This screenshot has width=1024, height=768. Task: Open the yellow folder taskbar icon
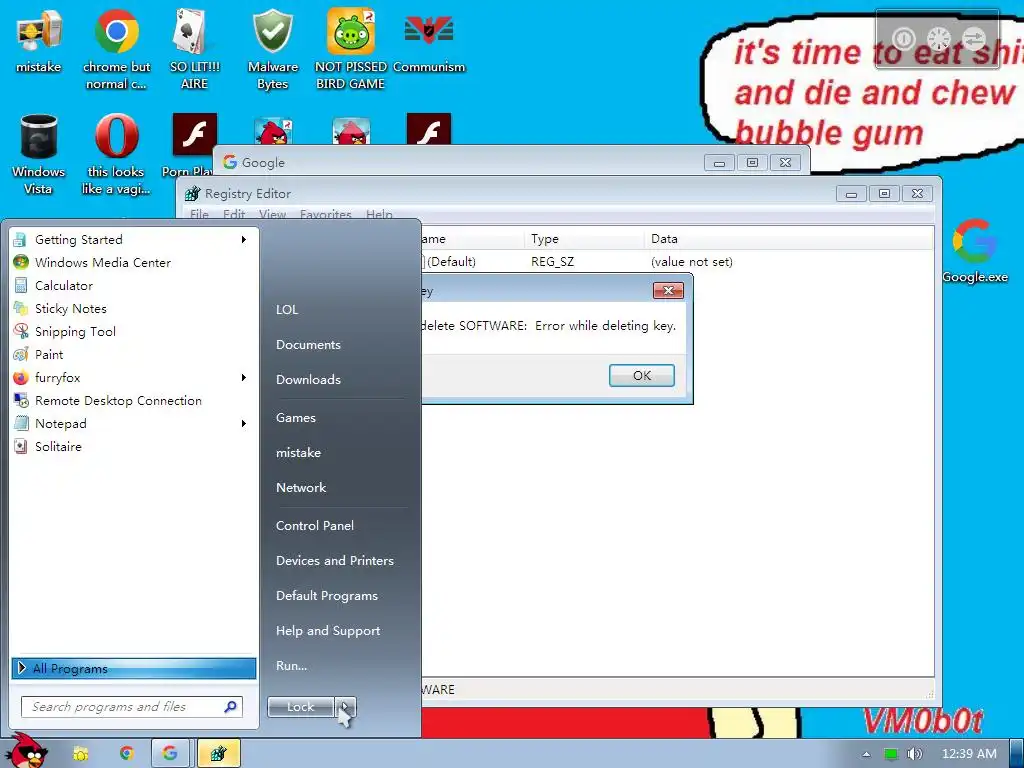click(x=80, y=754)
